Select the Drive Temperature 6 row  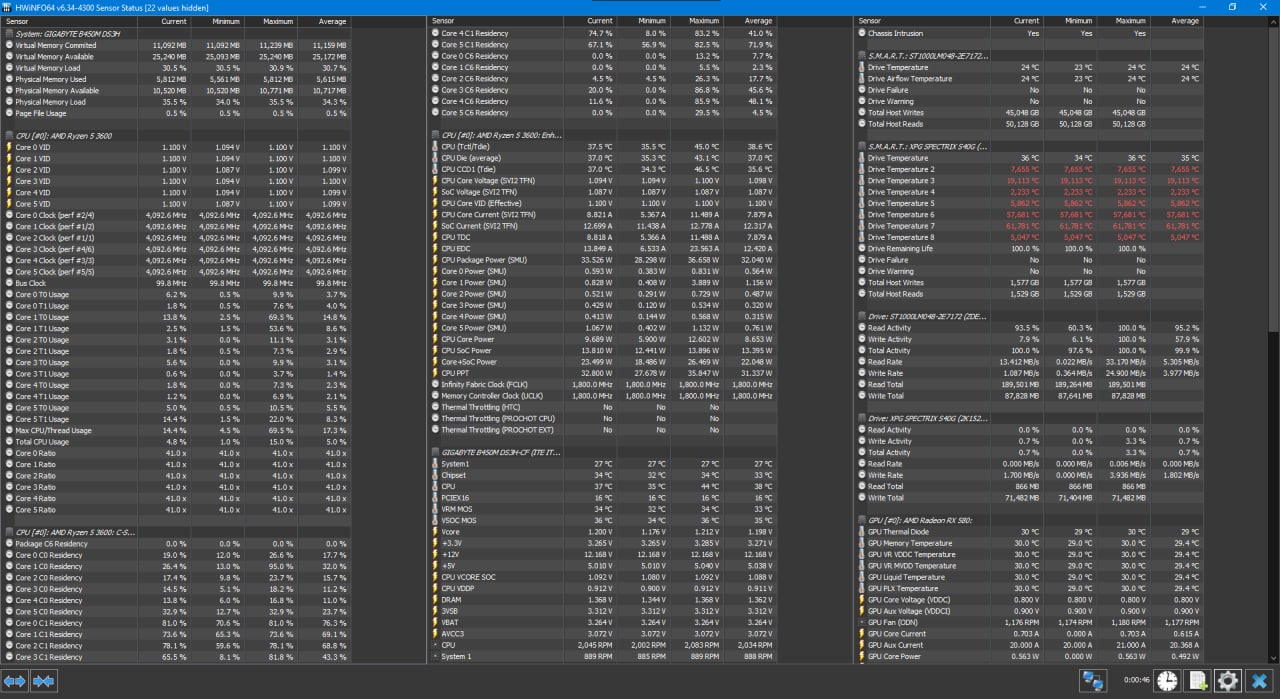[1029, 215]
